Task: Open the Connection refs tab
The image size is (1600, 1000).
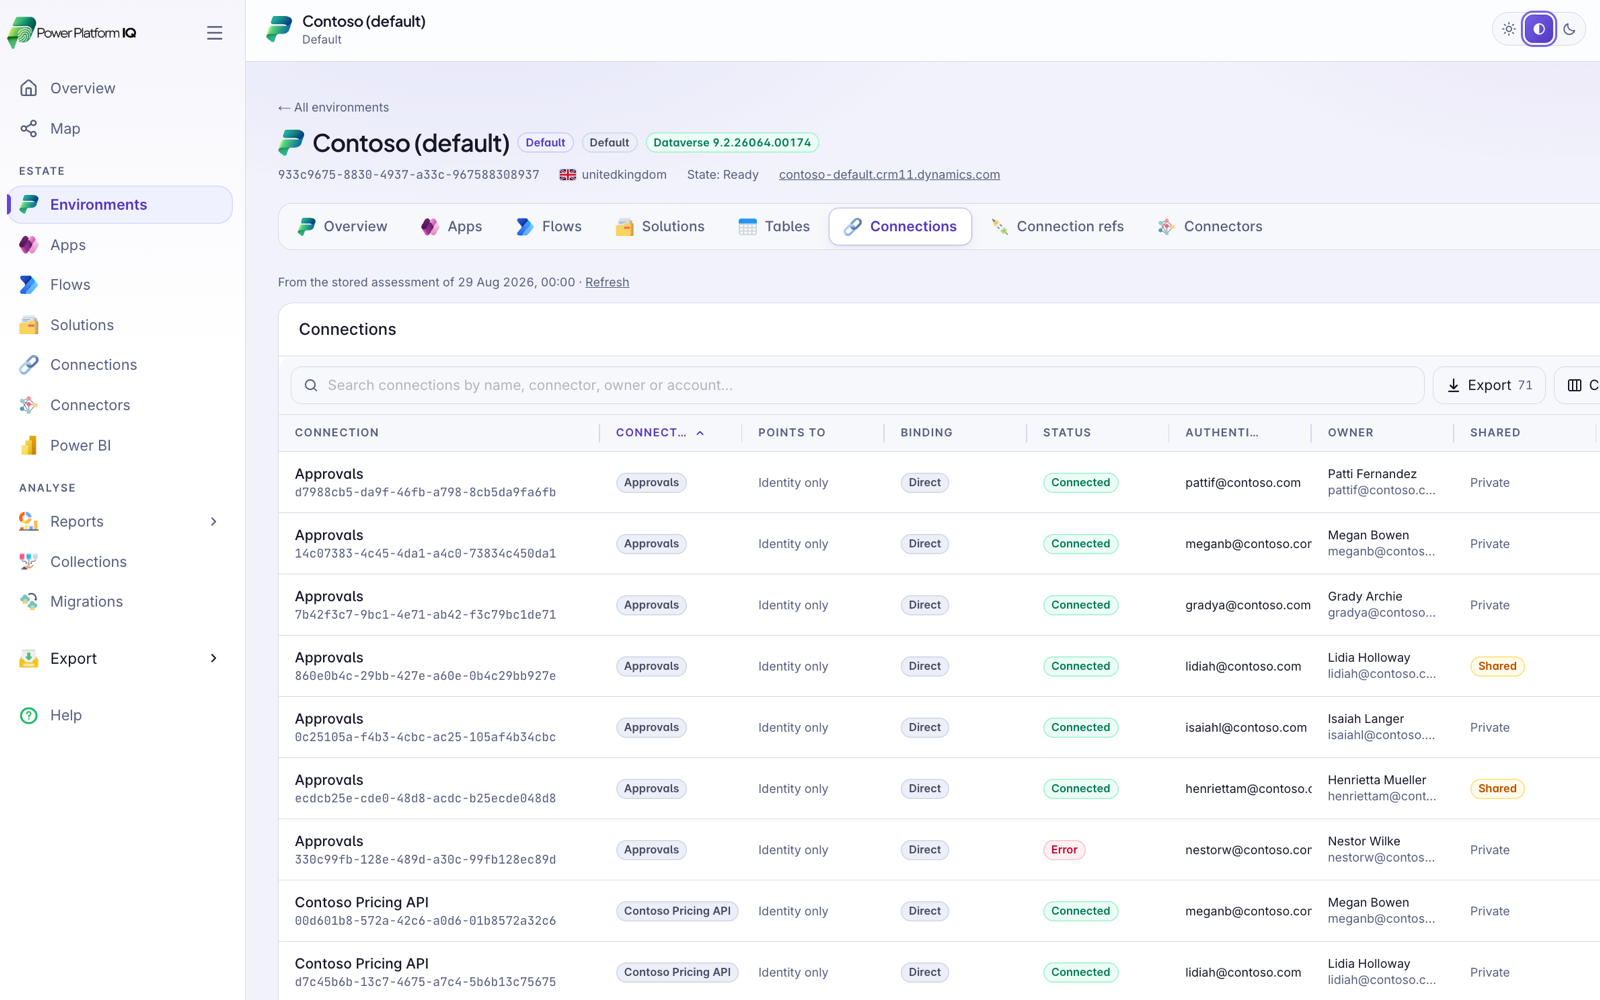Action: pos(1058,227)
